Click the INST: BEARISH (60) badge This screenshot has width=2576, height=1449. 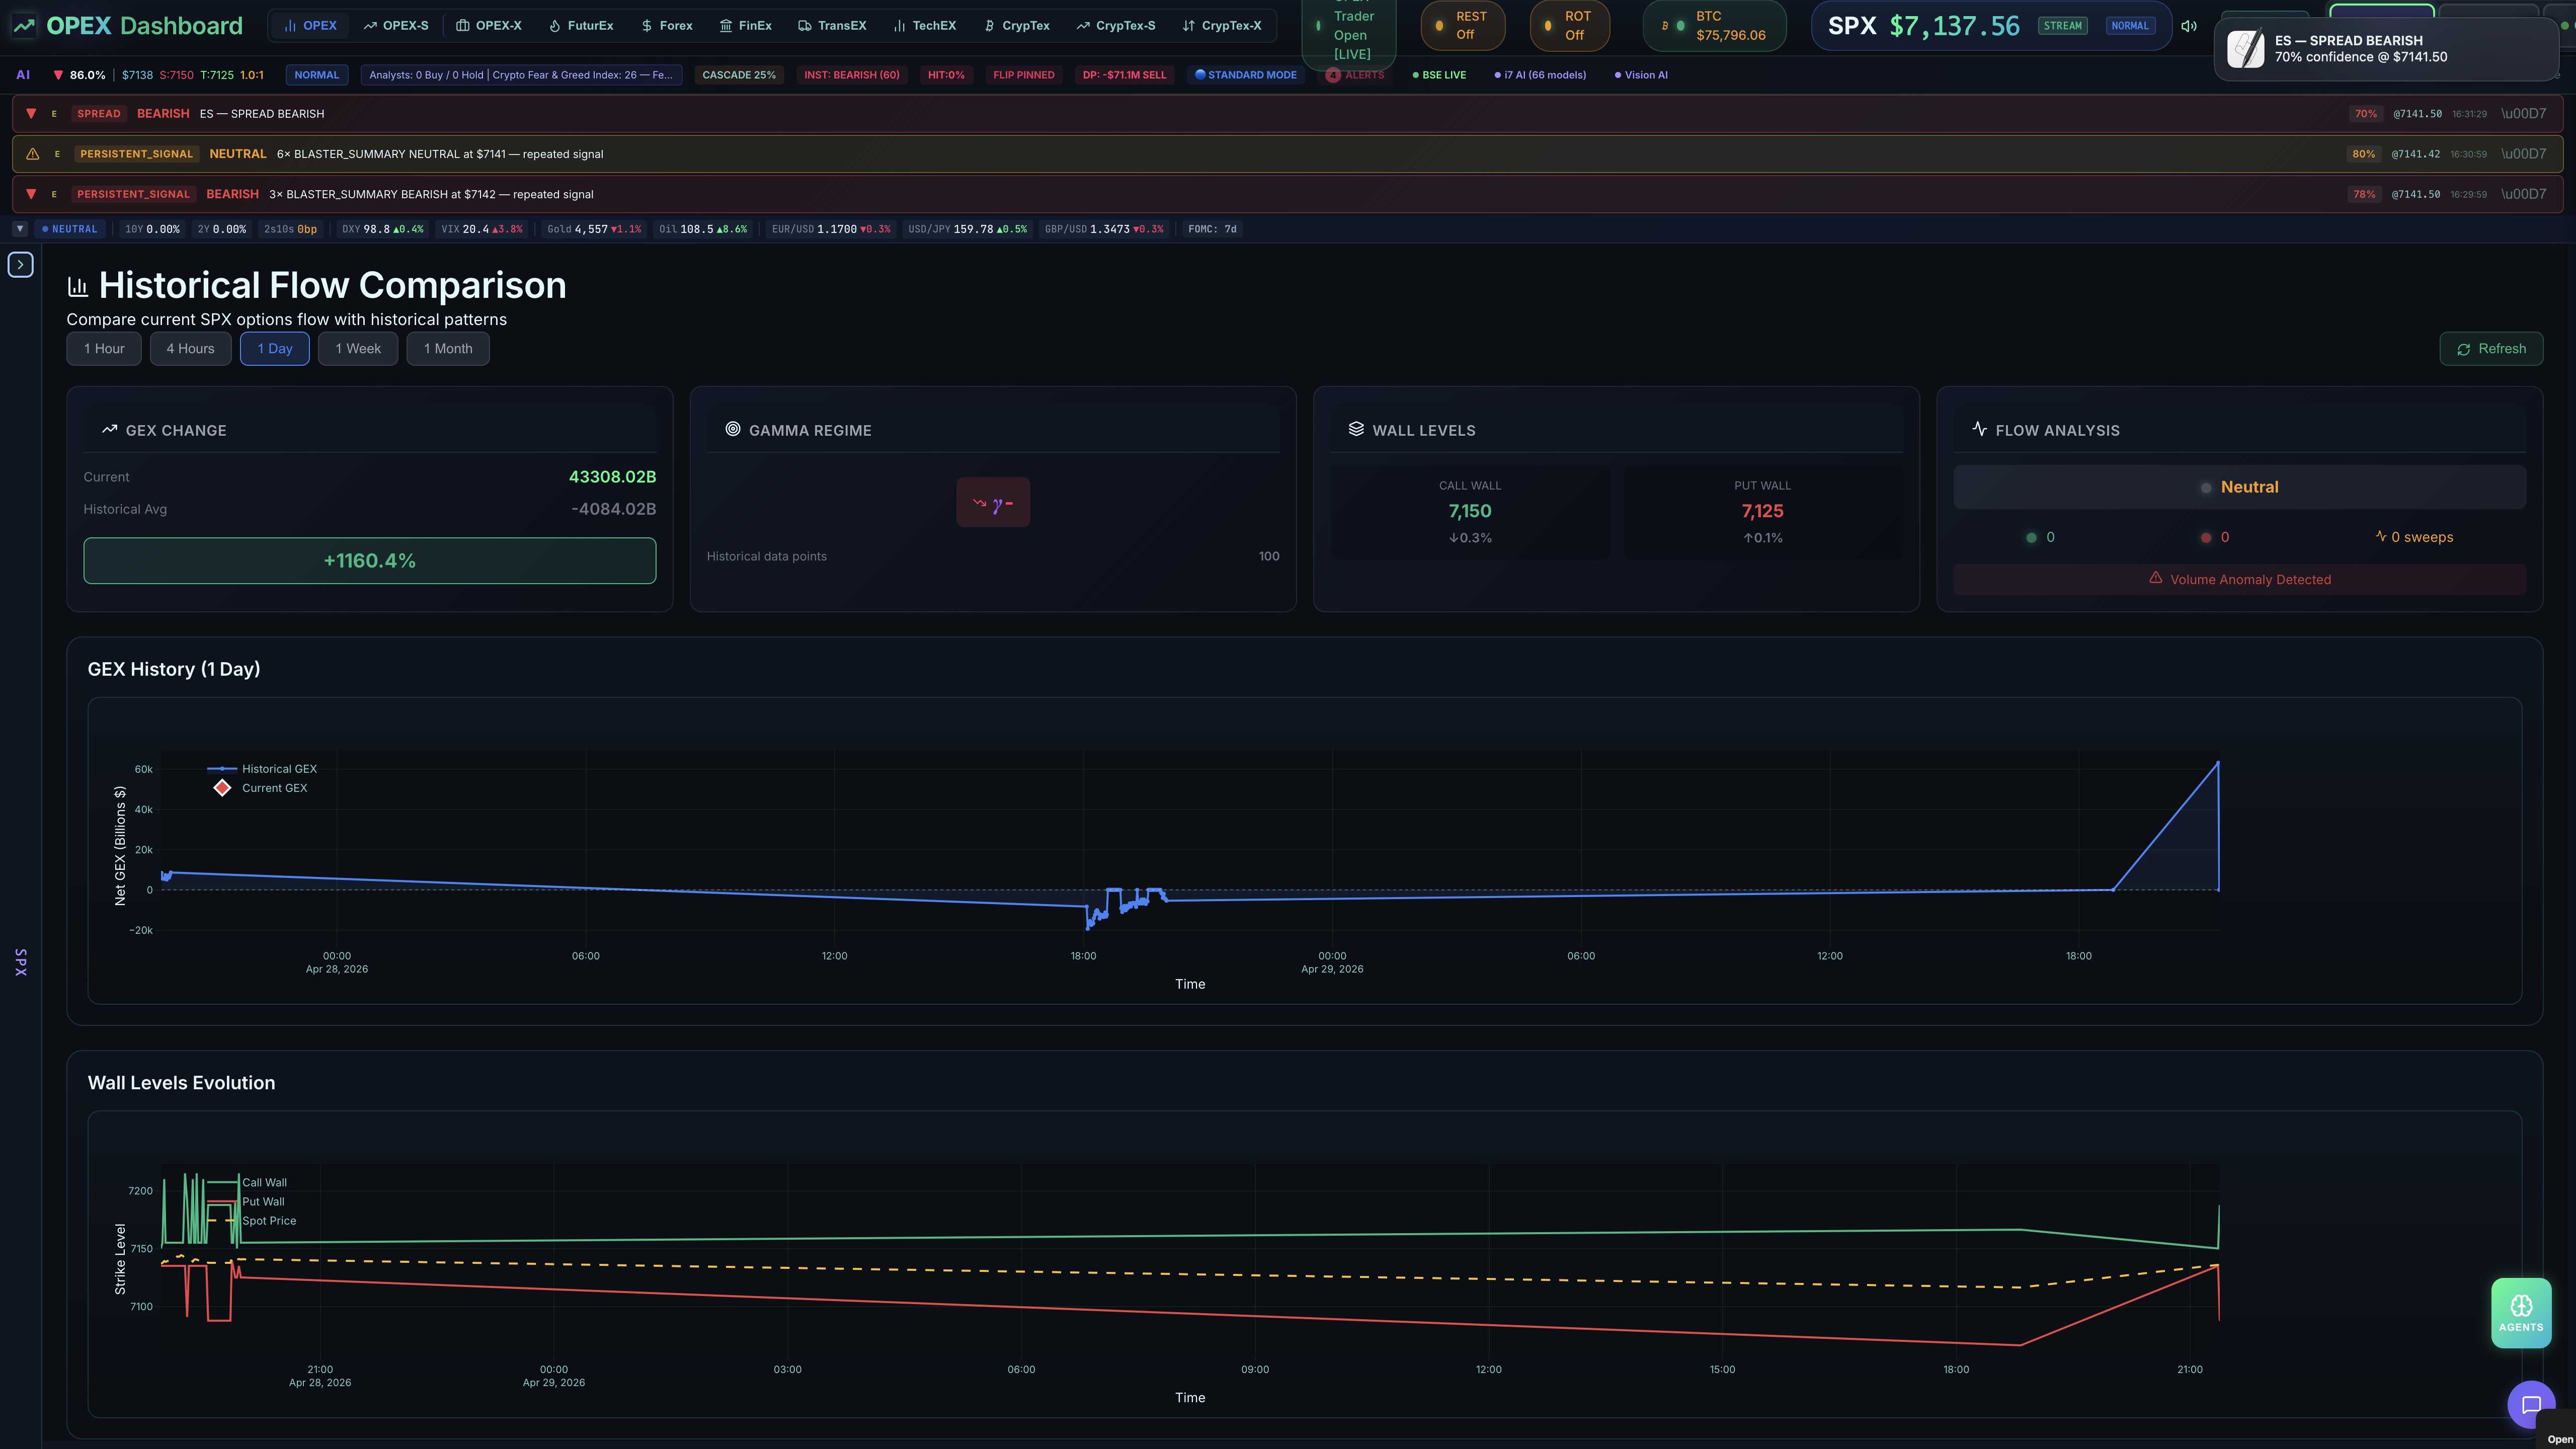pos(852,75)
